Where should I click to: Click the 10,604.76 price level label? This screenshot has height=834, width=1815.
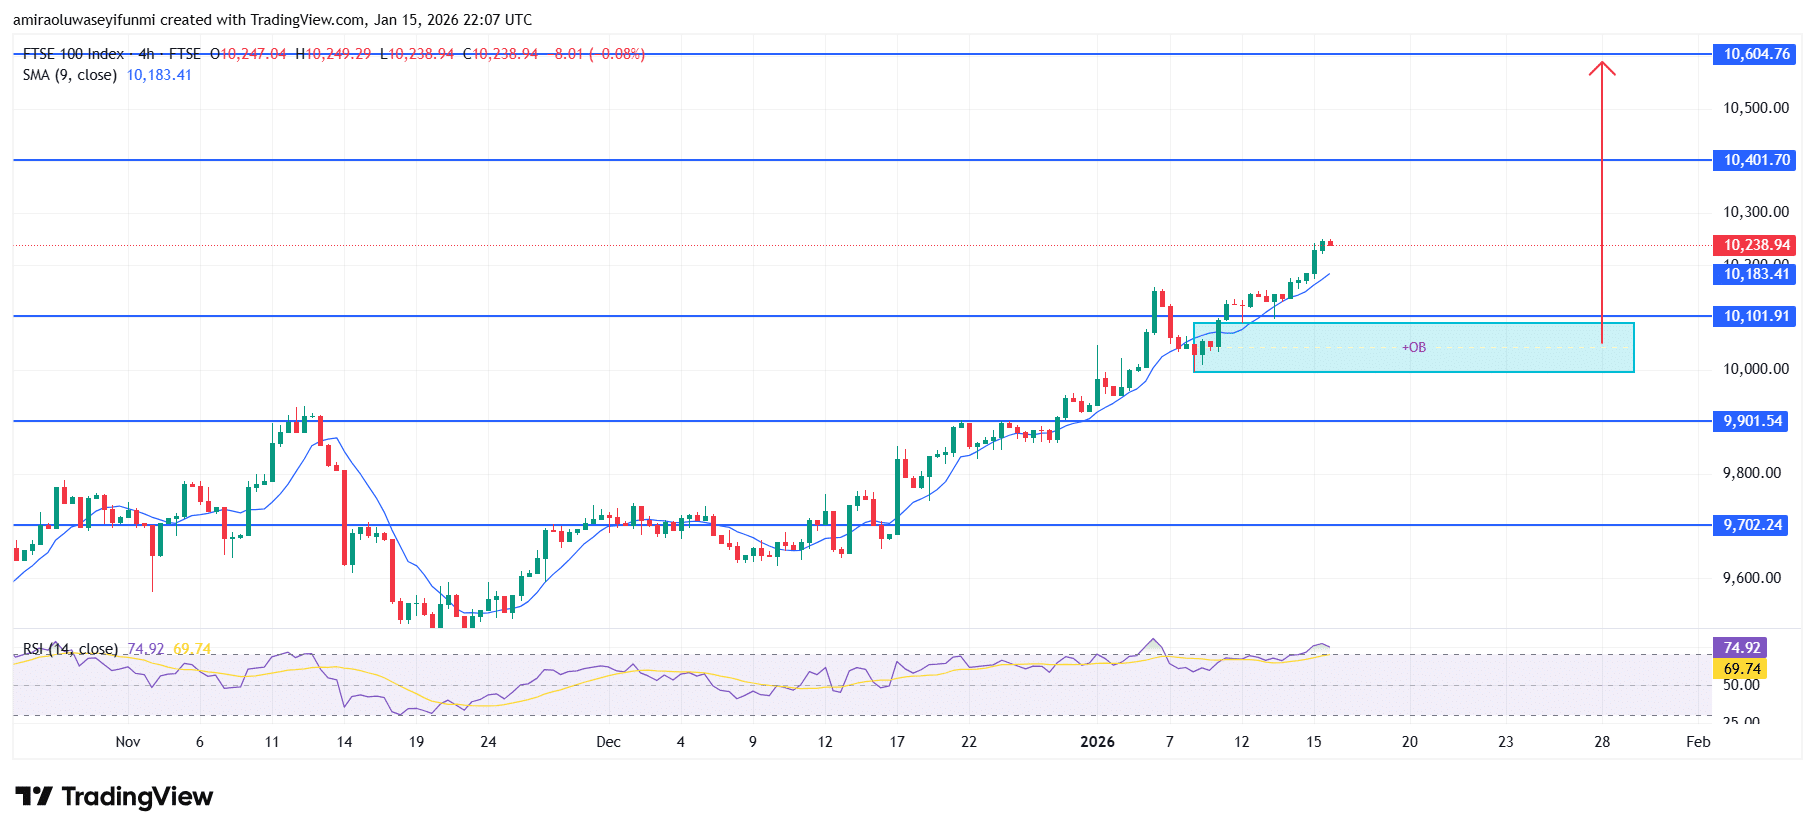pyautogui.click(x=1756, y=54)
